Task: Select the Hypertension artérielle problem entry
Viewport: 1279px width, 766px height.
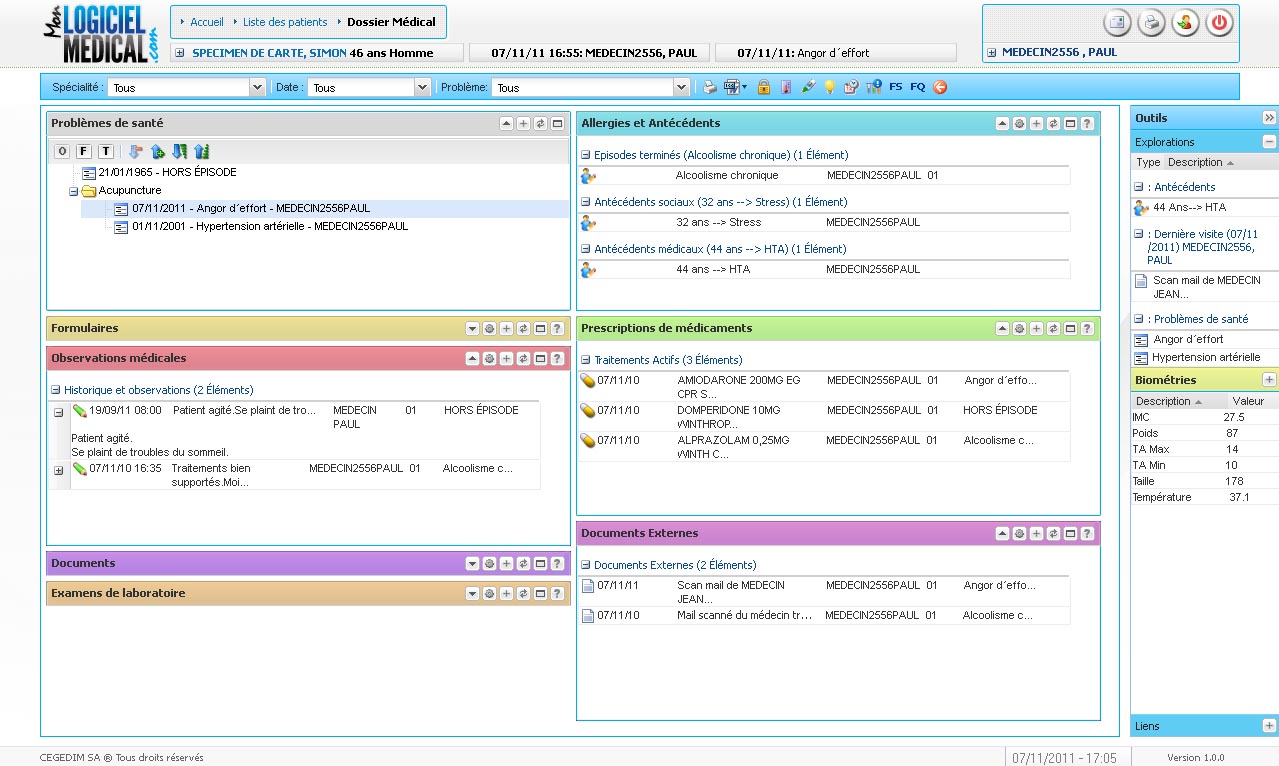Action: point(269,226)
